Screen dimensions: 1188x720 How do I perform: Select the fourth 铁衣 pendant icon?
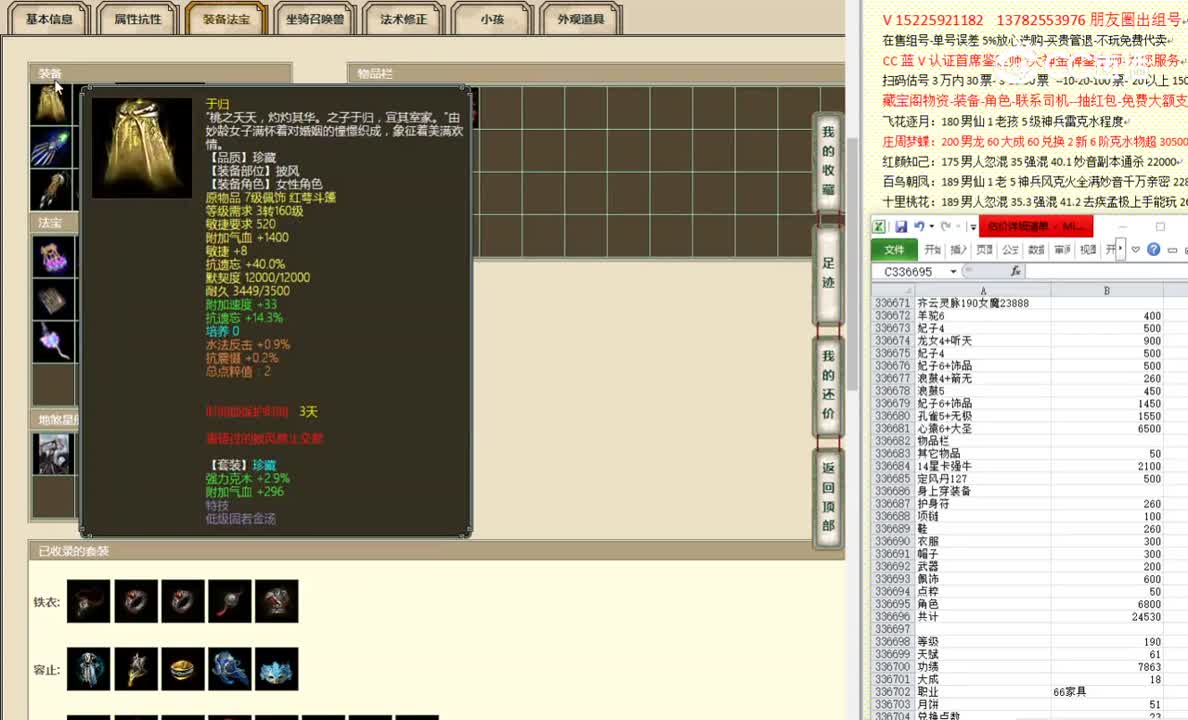[x=230, y=601]
